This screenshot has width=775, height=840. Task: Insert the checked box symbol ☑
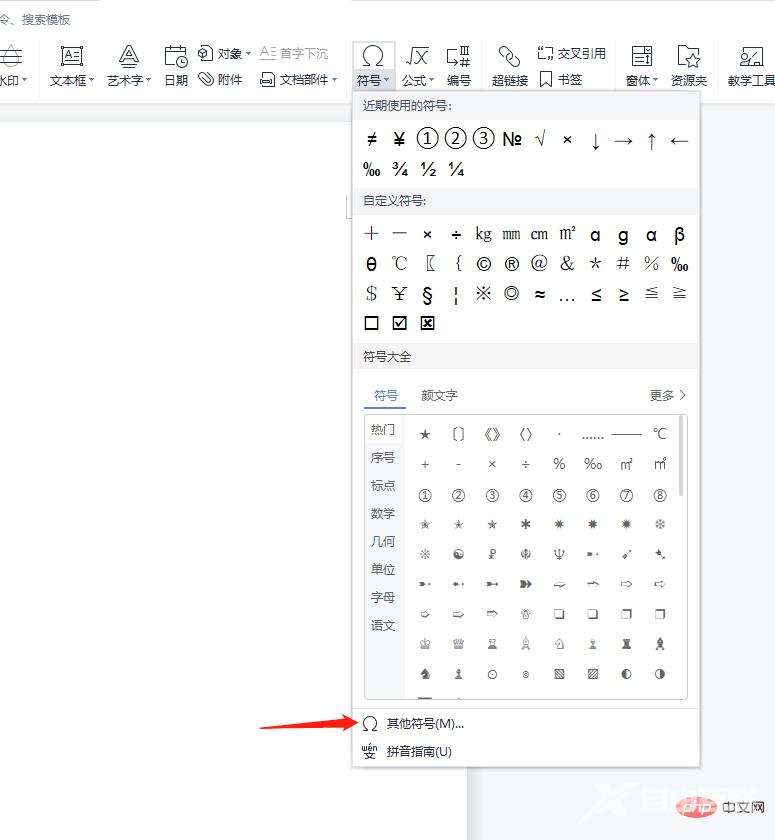pyautogui.click(x=400, y=323)
